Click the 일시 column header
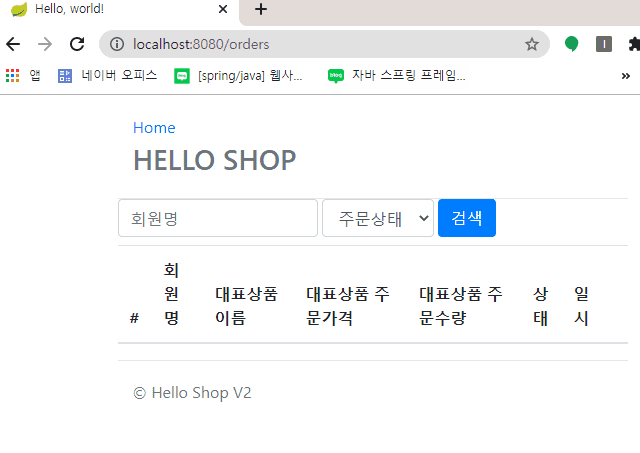This screenshot has height=453, width=640. (x=581, y=306)
